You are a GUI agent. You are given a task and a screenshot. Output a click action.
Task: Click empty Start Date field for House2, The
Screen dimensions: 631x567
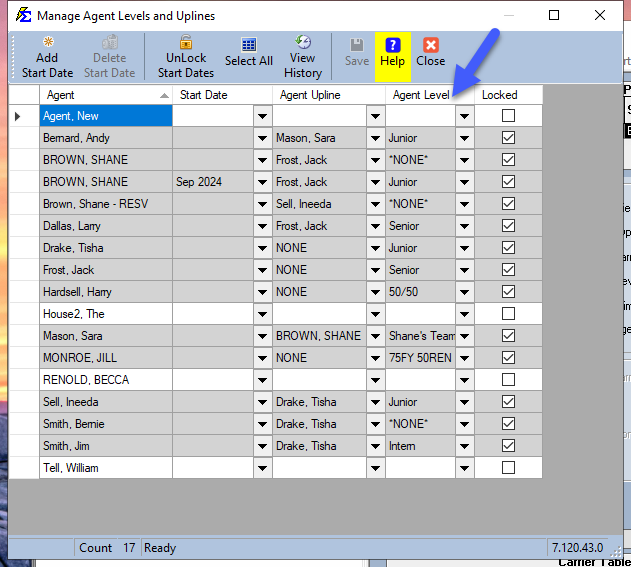(x=213, y=314)
